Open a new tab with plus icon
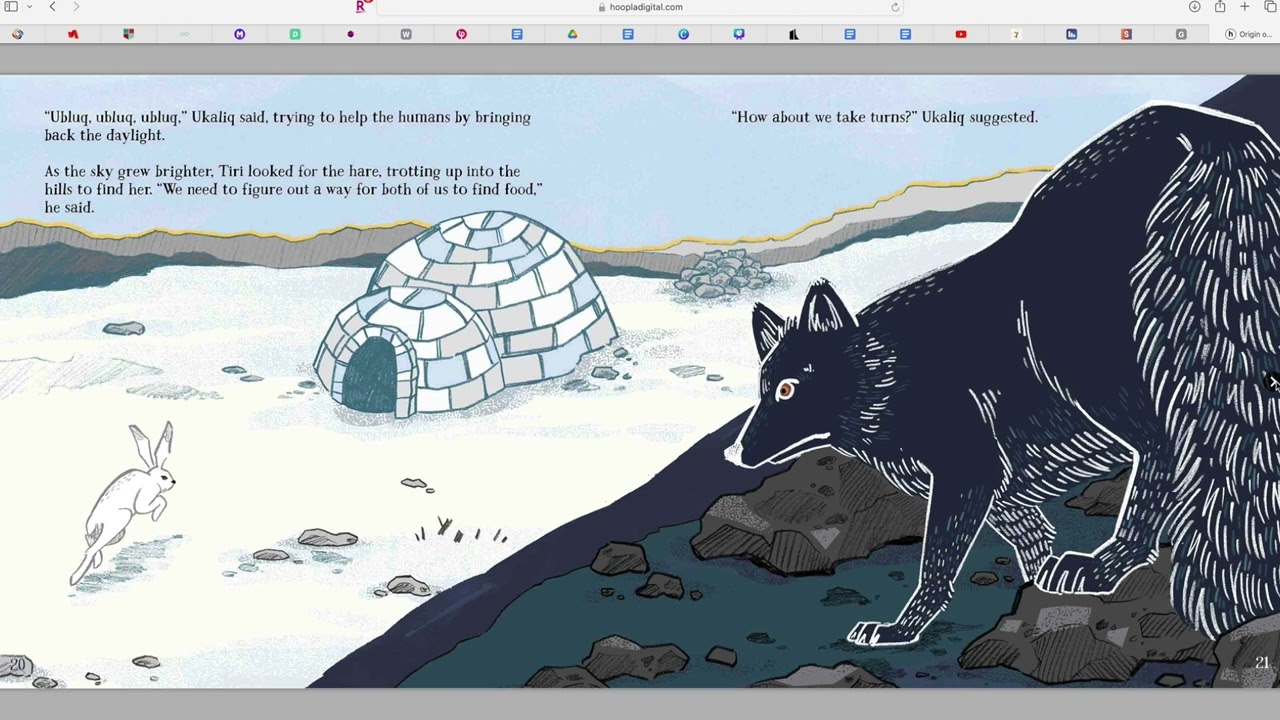Image resolution: width=1280 pixels, height=720 pixels. 1245,7
